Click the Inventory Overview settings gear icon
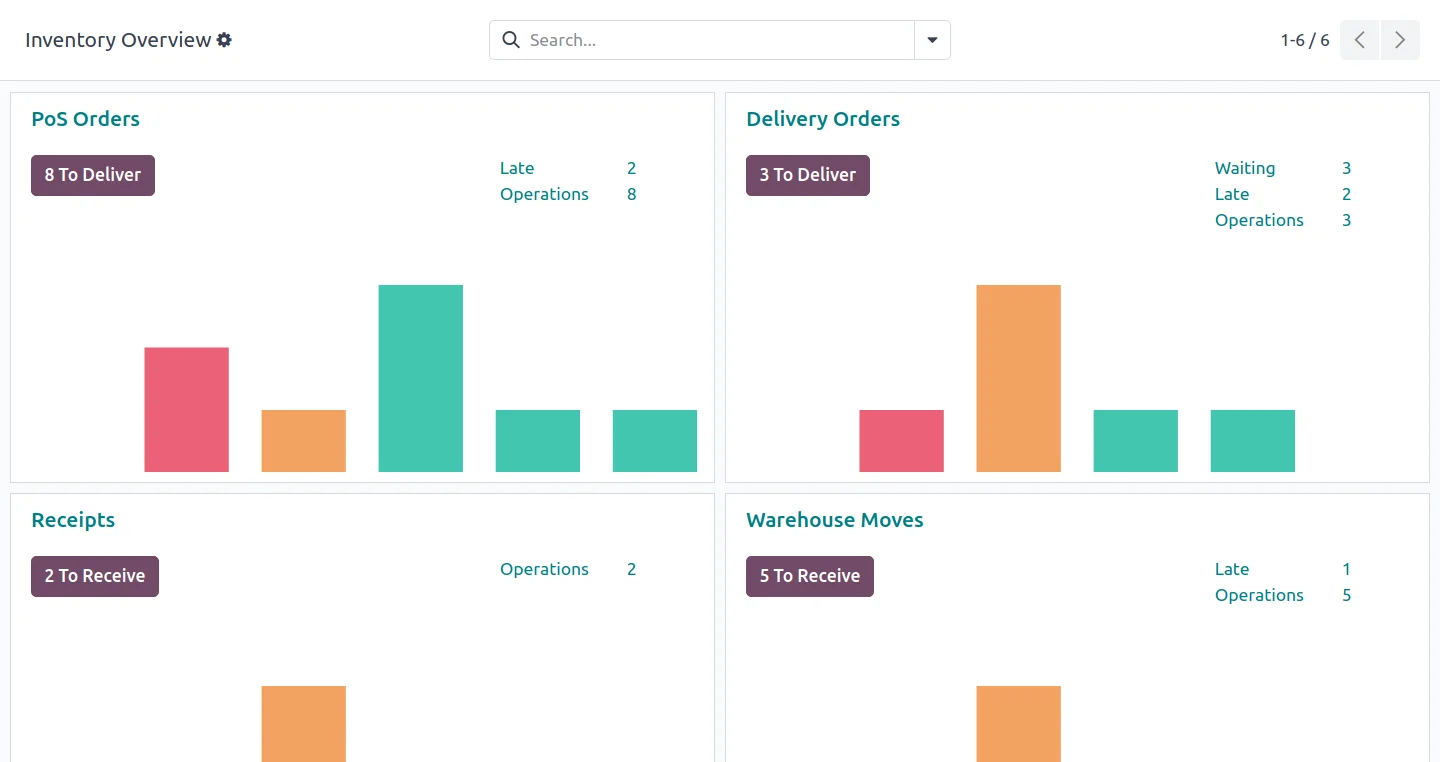The height and width of the screenshot is (762, 1440). click(225, 40)
